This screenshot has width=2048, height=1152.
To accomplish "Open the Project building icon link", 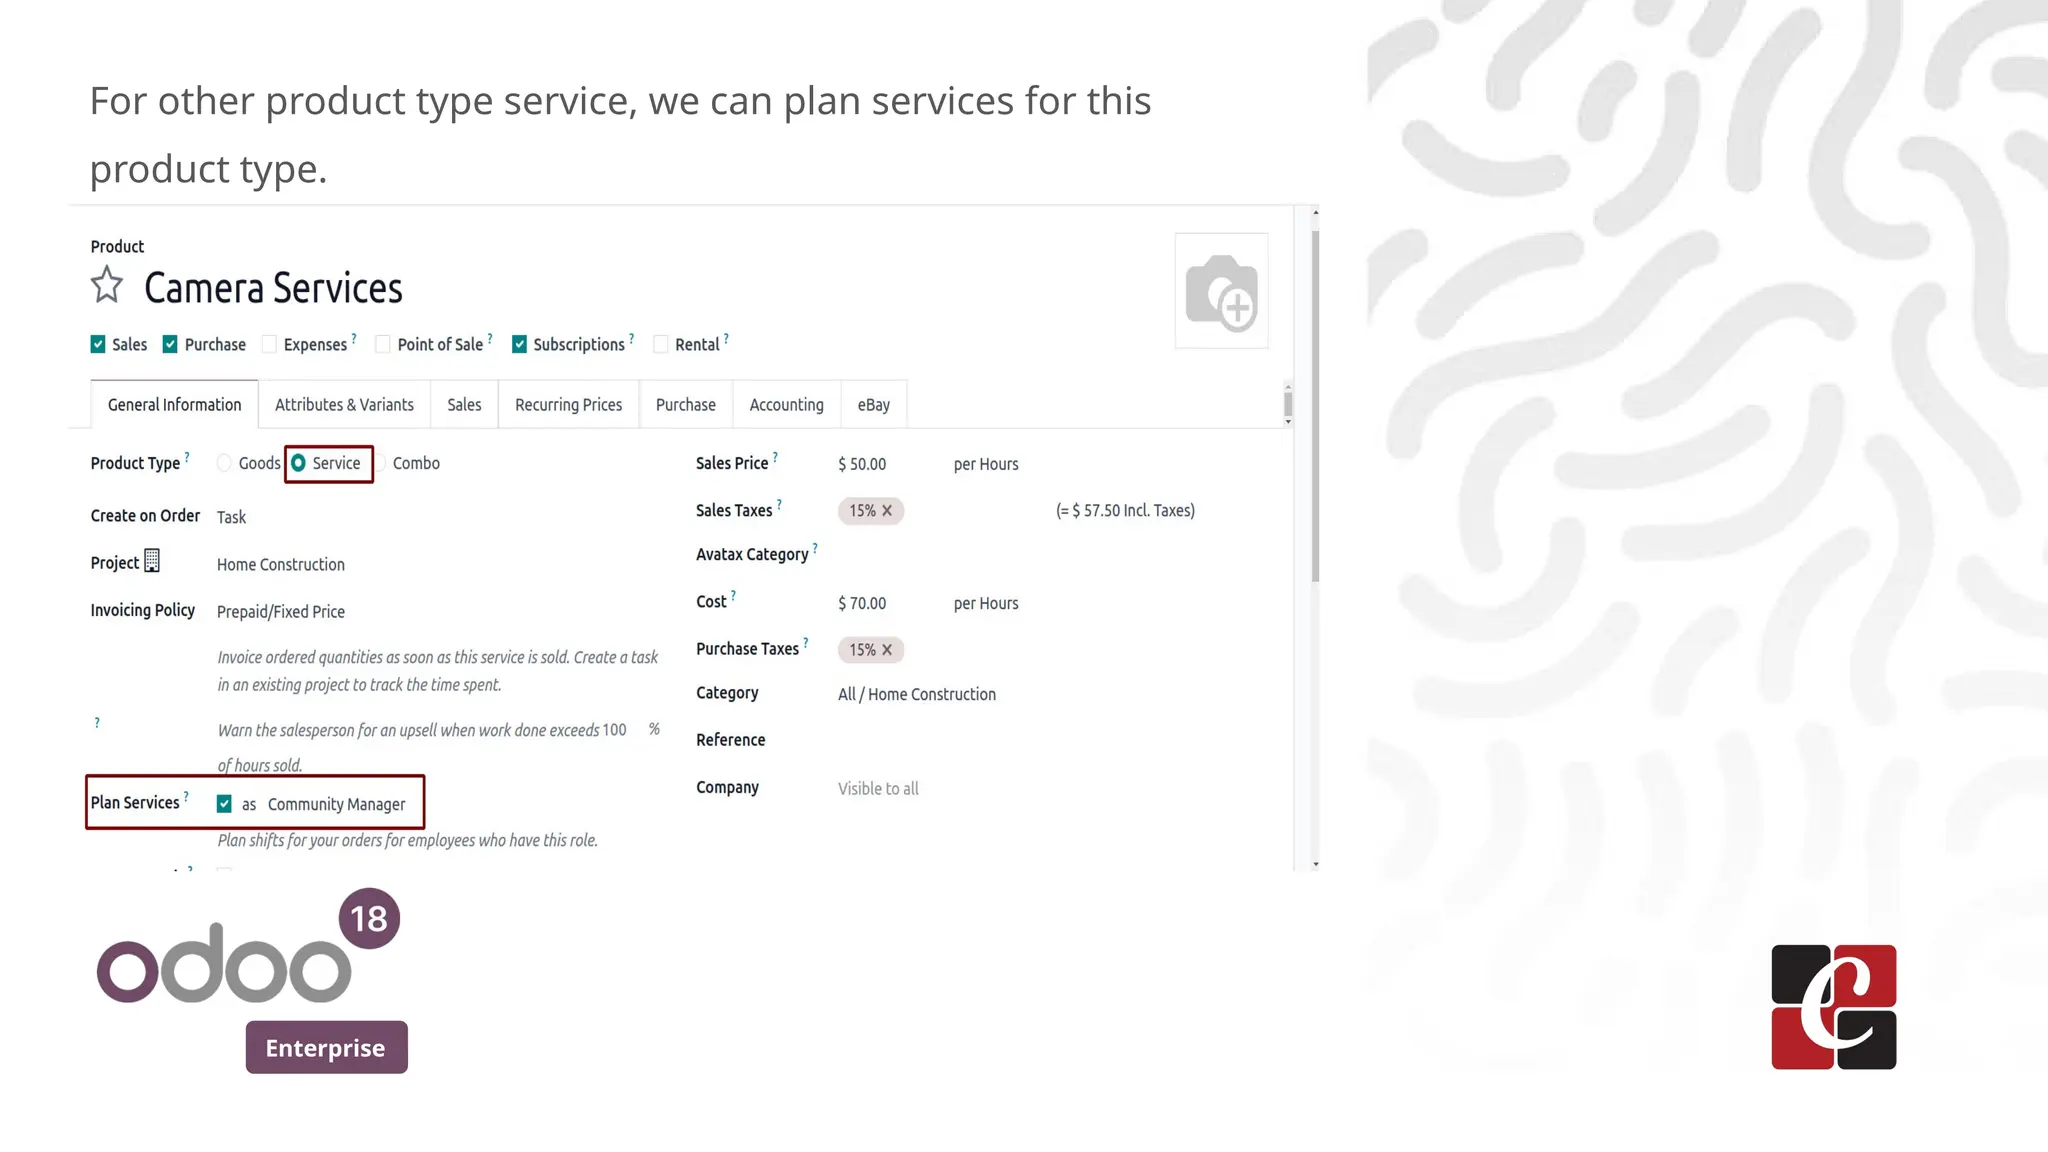I will point(152,561).
